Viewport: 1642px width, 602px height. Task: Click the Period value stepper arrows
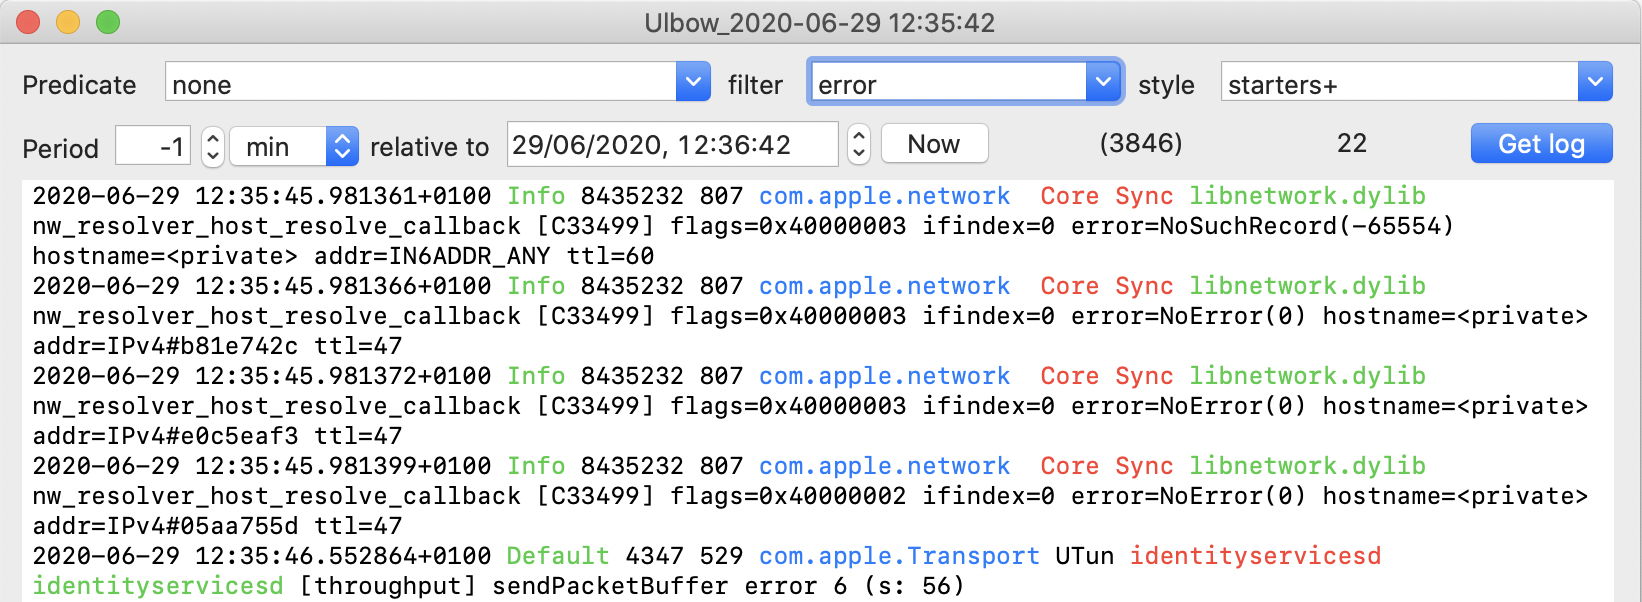[x=212, y=146]
